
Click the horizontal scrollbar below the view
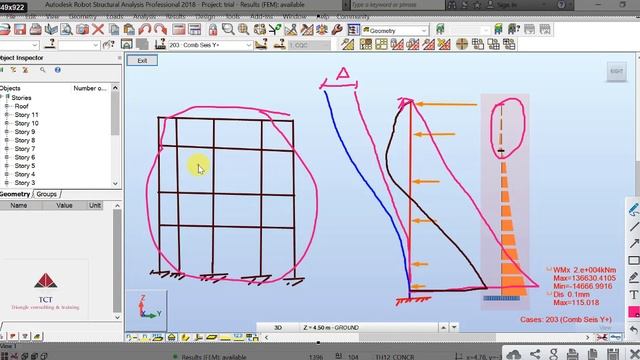(427, 338)
